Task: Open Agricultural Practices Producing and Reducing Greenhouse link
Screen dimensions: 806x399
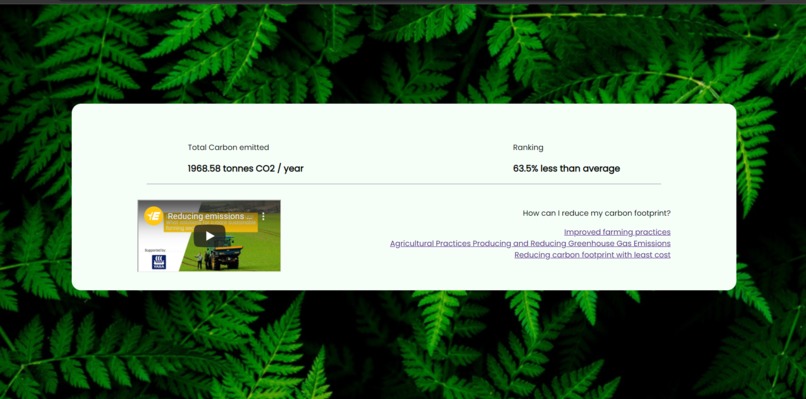Action: (x=530, y=244)
